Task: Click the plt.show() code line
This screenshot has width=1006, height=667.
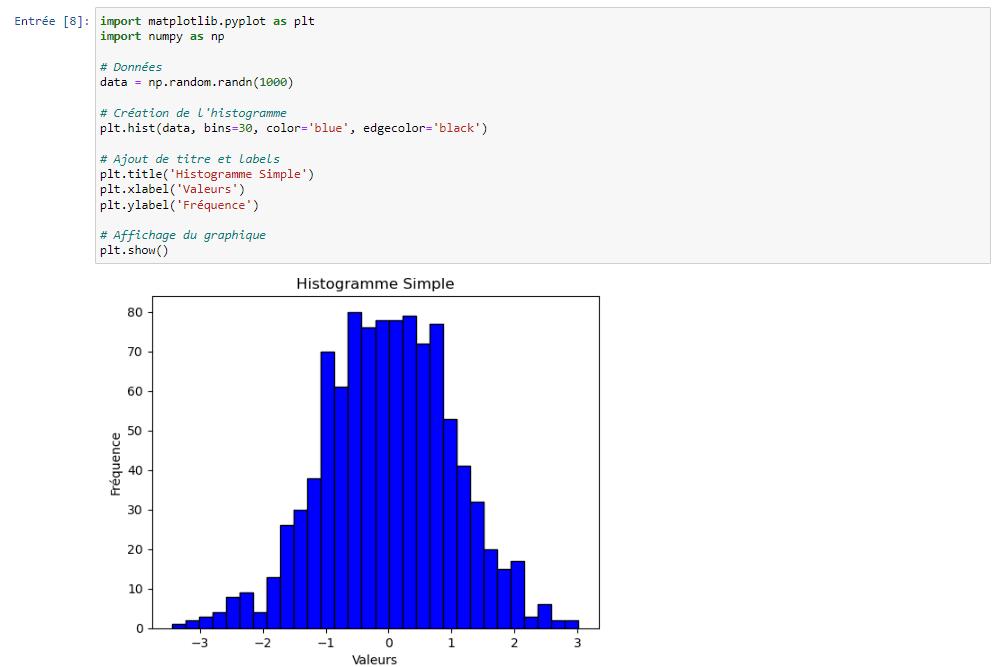Action: point(134,250)
